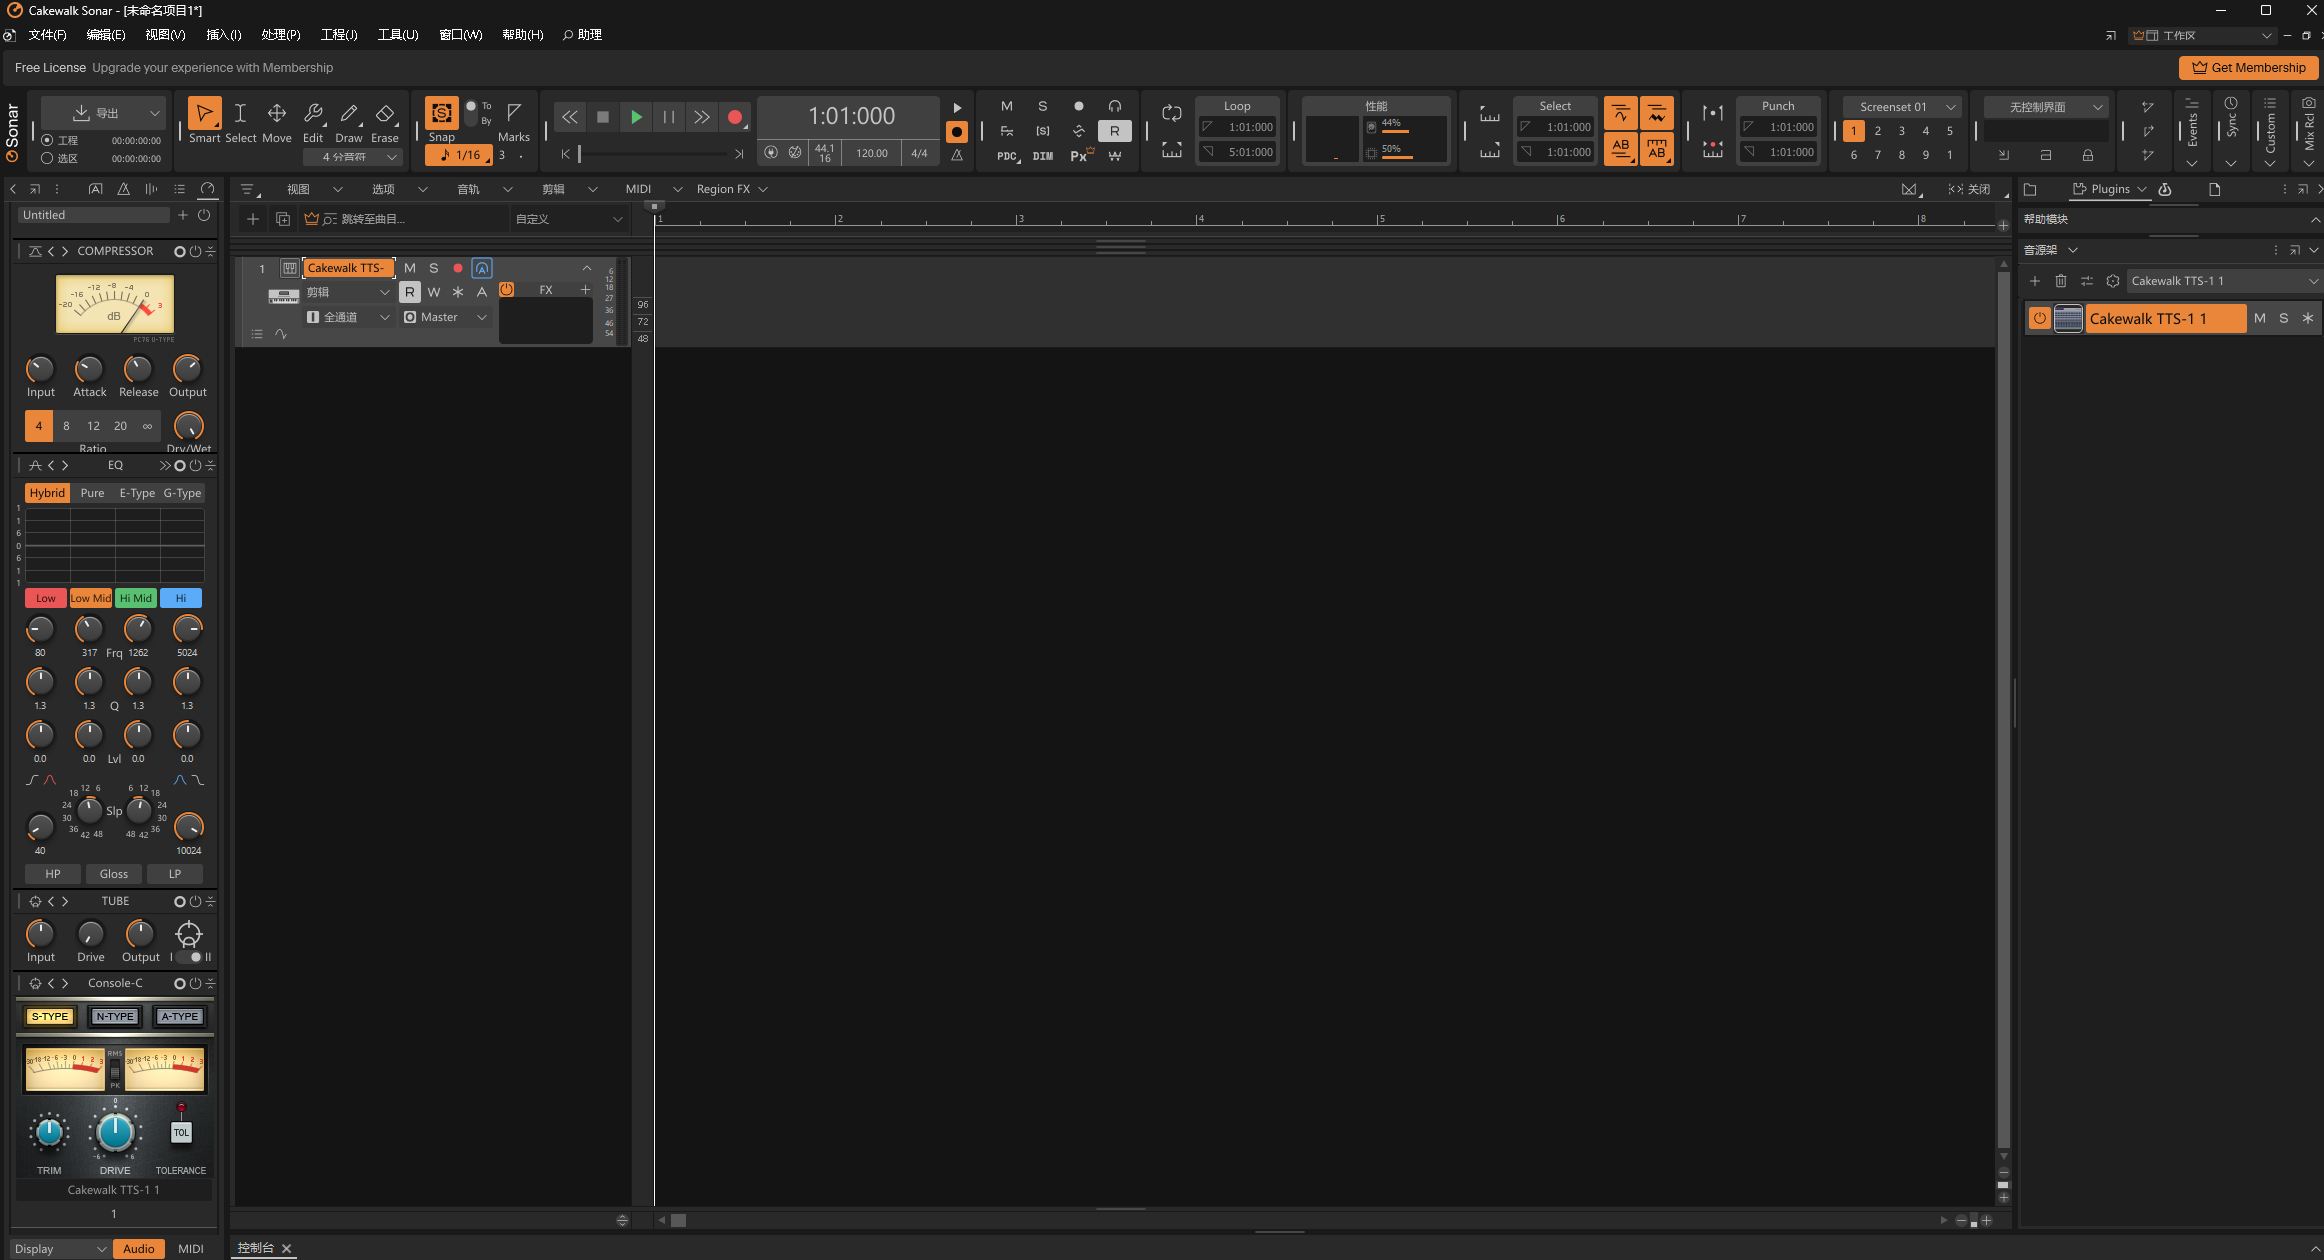Pause the transport
Screen dimensions: 2324x1260
coord(669,117)
